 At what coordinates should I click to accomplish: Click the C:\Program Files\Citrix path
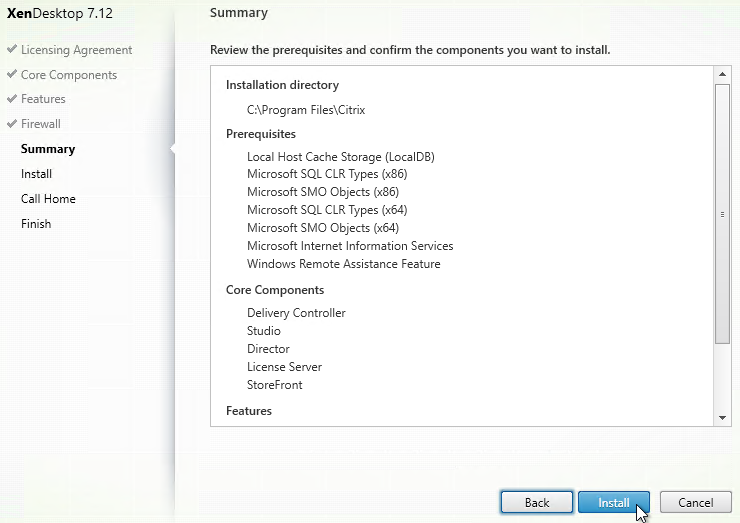[306, 110]
